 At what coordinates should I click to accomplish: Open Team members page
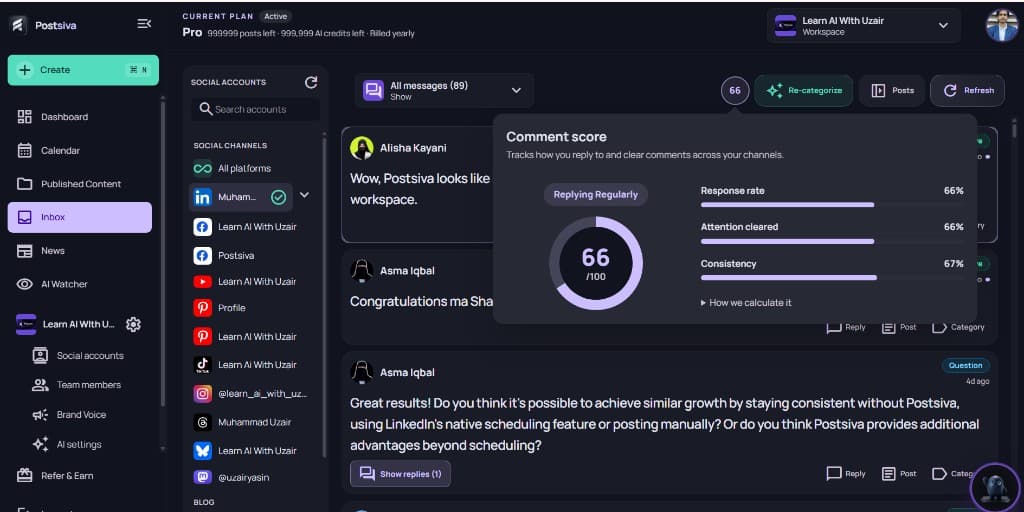pos(89,385)
